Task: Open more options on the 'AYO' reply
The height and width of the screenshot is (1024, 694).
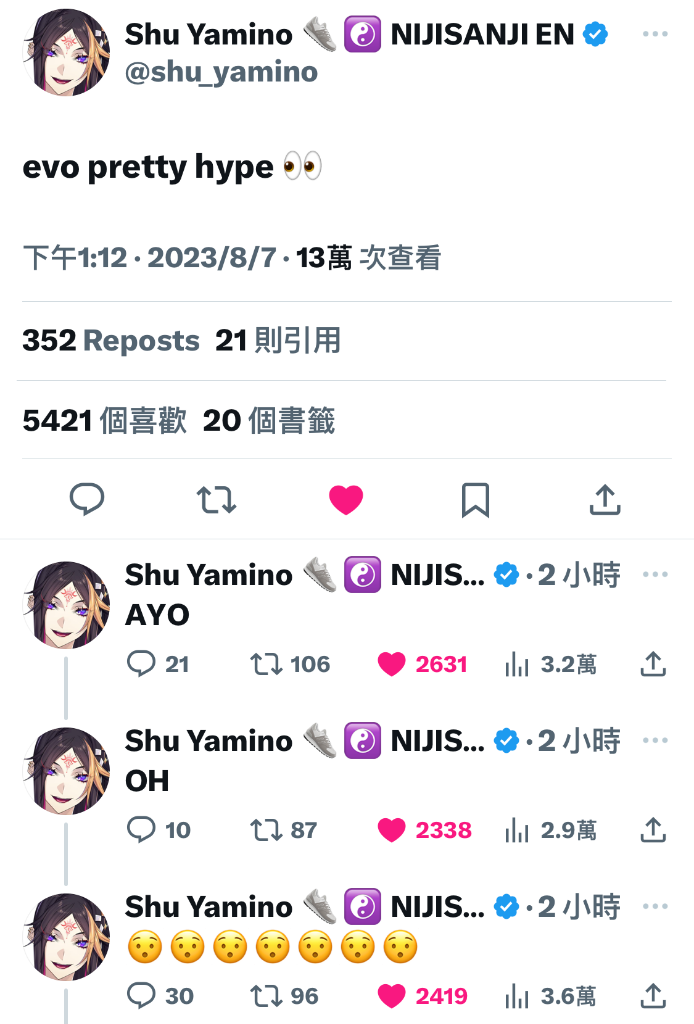Action: click(655, 575)
